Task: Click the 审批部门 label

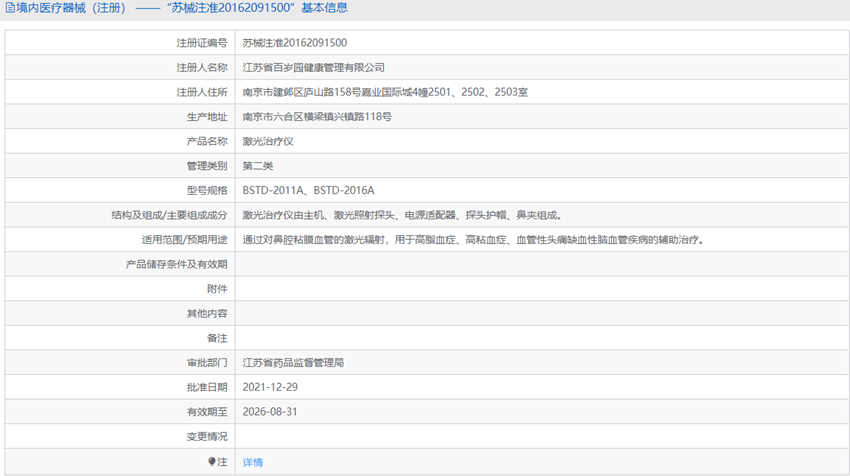Action: tap(207, 363)
